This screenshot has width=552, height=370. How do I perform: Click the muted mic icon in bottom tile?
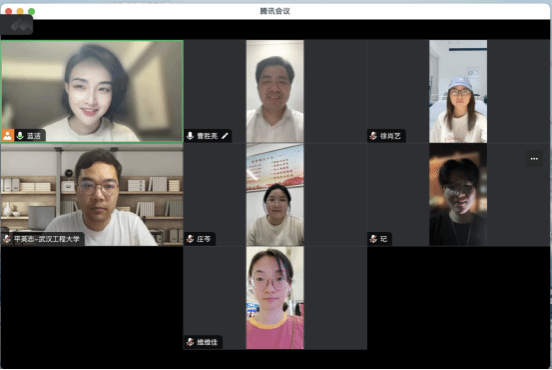(x=190, y=342)
